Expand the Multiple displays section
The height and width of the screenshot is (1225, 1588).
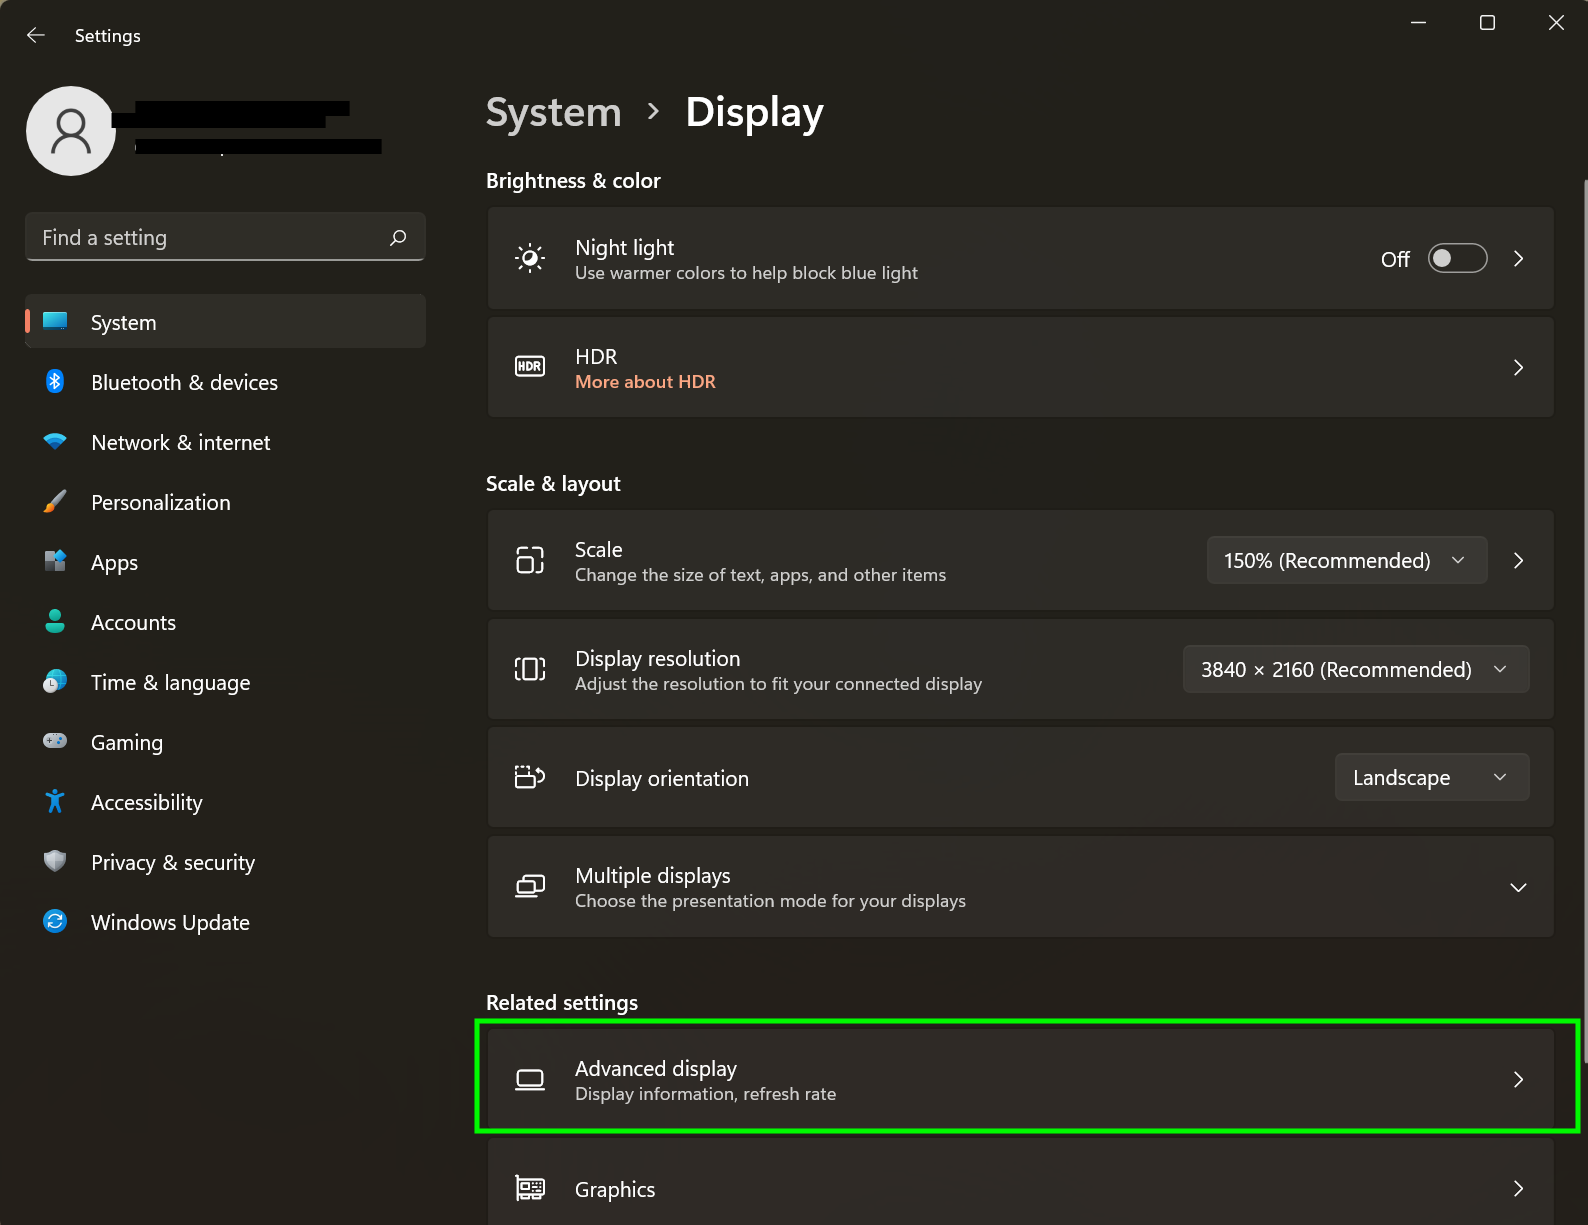1518,888
